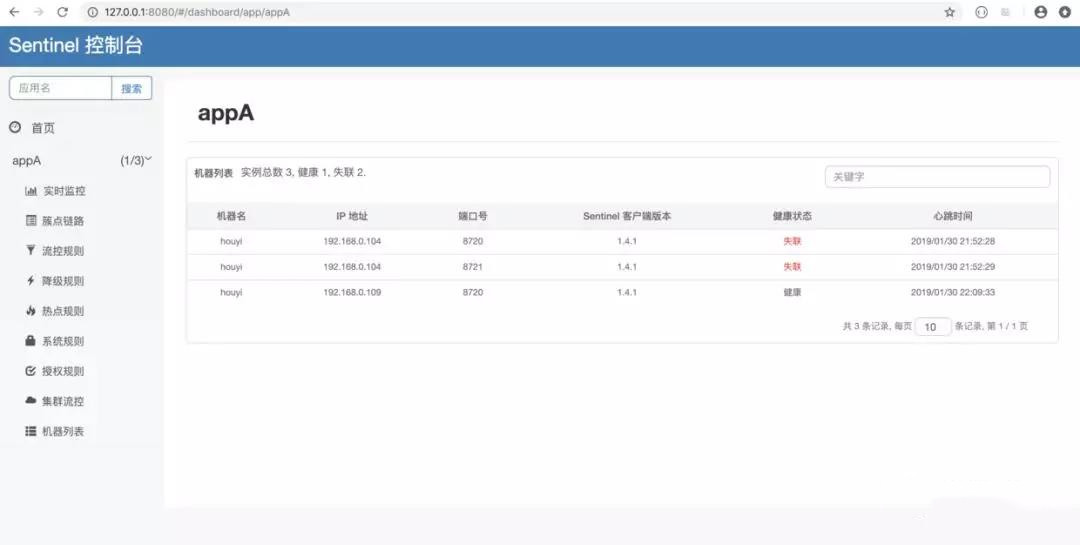Image resolution: width=1080 pixels, height=545 pixels.
Task: Select appA in the sidebar
Action: 27,161
